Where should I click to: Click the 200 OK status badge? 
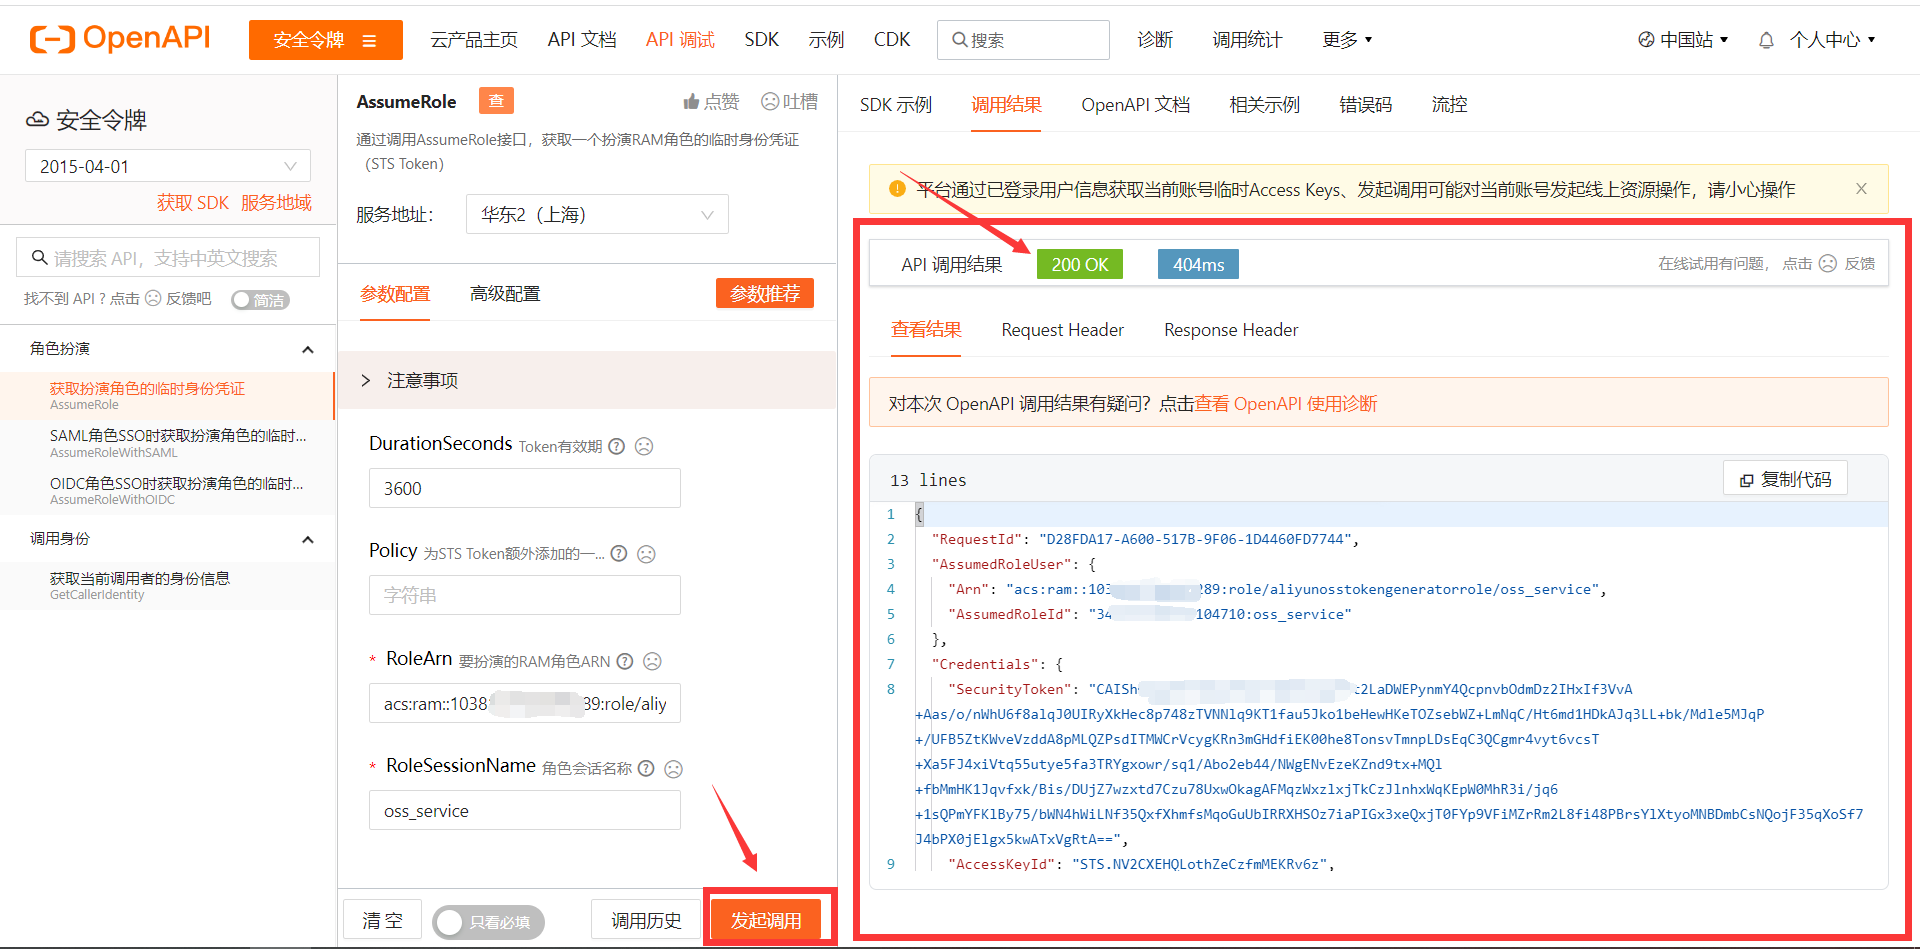click(1080, 264)
